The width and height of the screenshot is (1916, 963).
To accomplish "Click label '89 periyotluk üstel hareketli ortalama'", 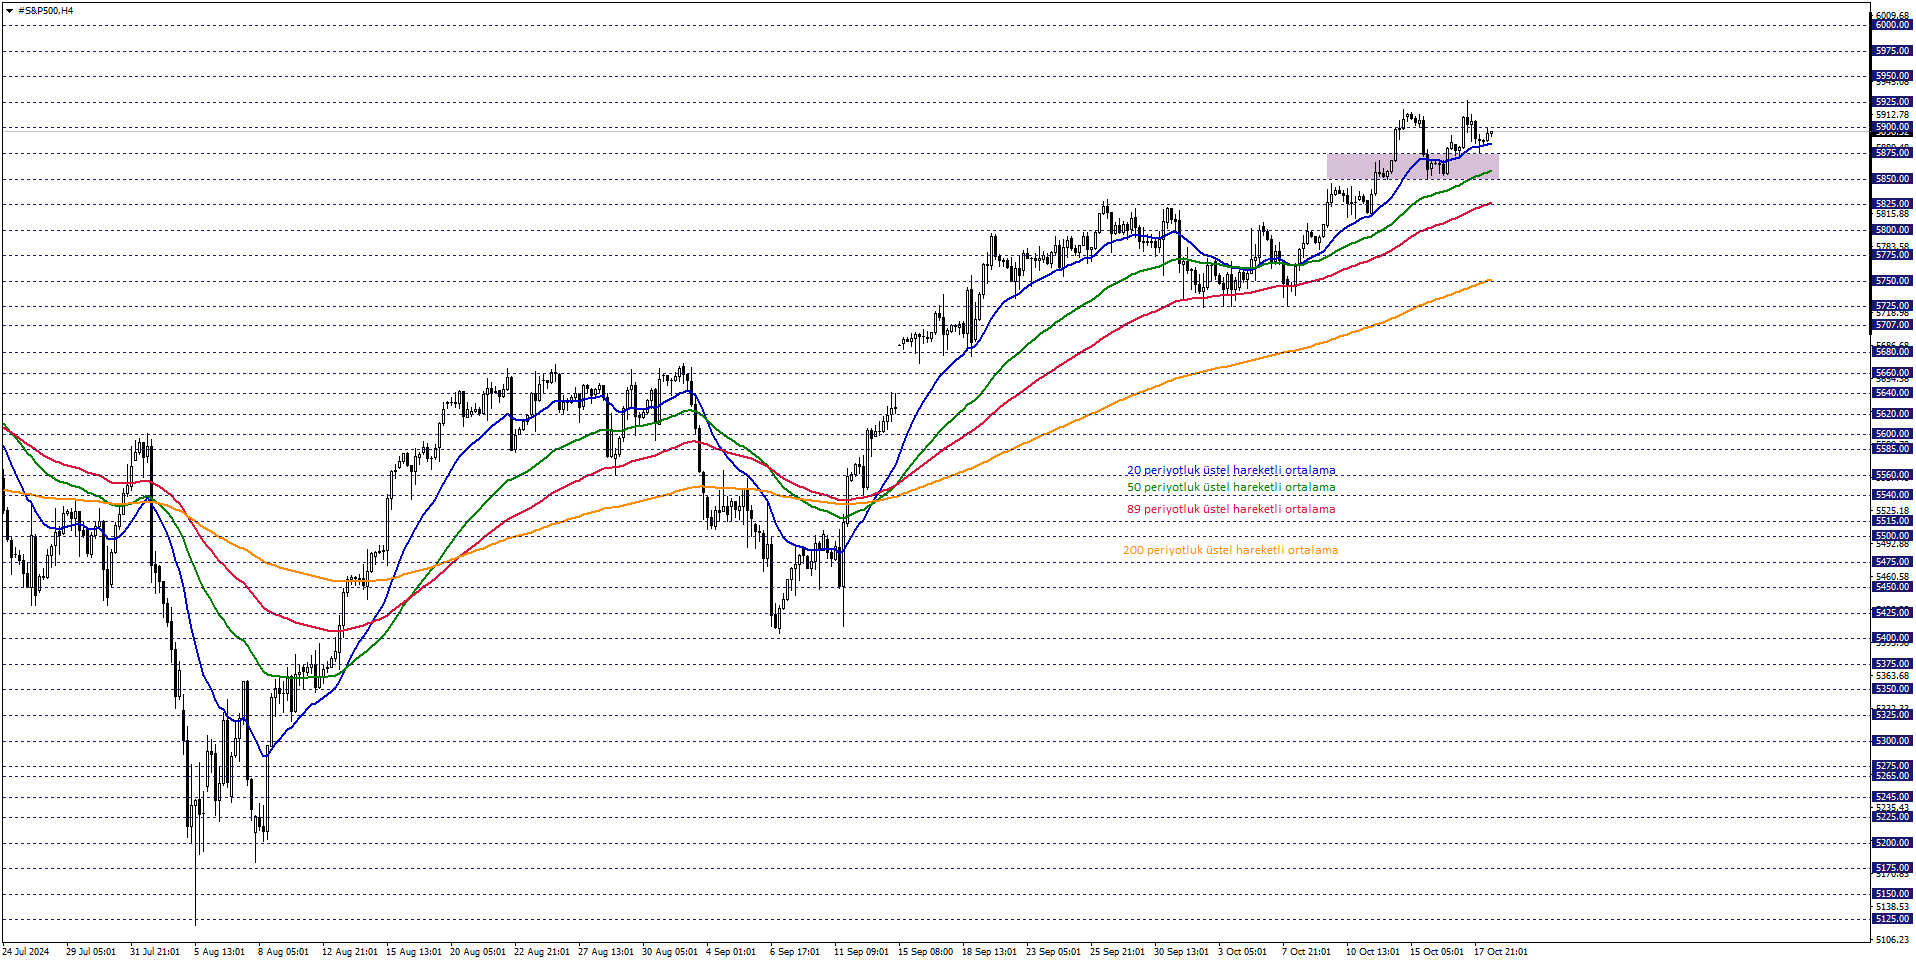I will (1231, 509).
